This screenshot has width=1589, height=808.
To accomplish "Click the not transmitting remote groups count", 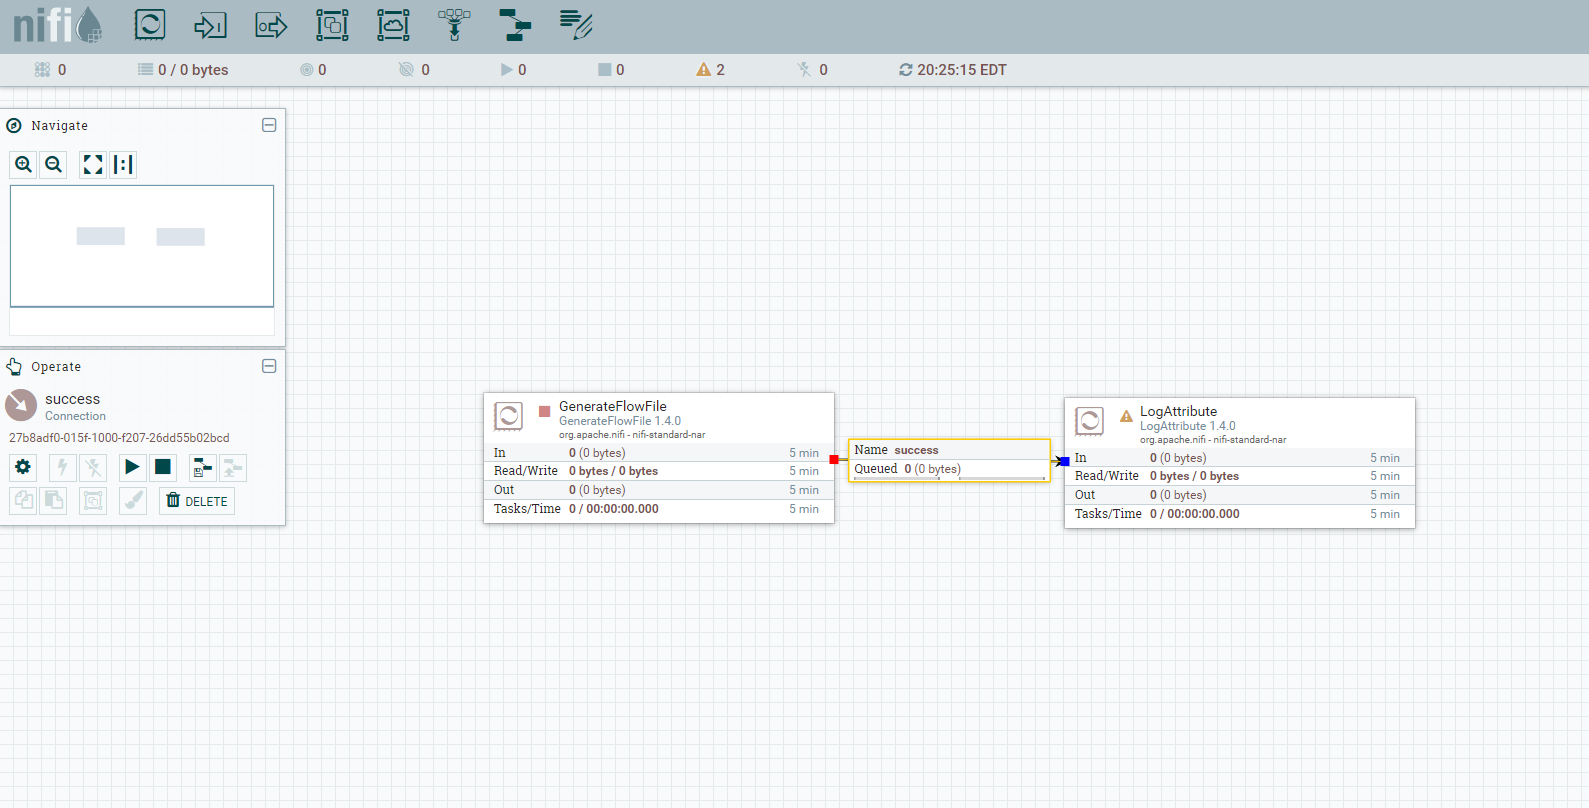I will [x=414, y=70].
